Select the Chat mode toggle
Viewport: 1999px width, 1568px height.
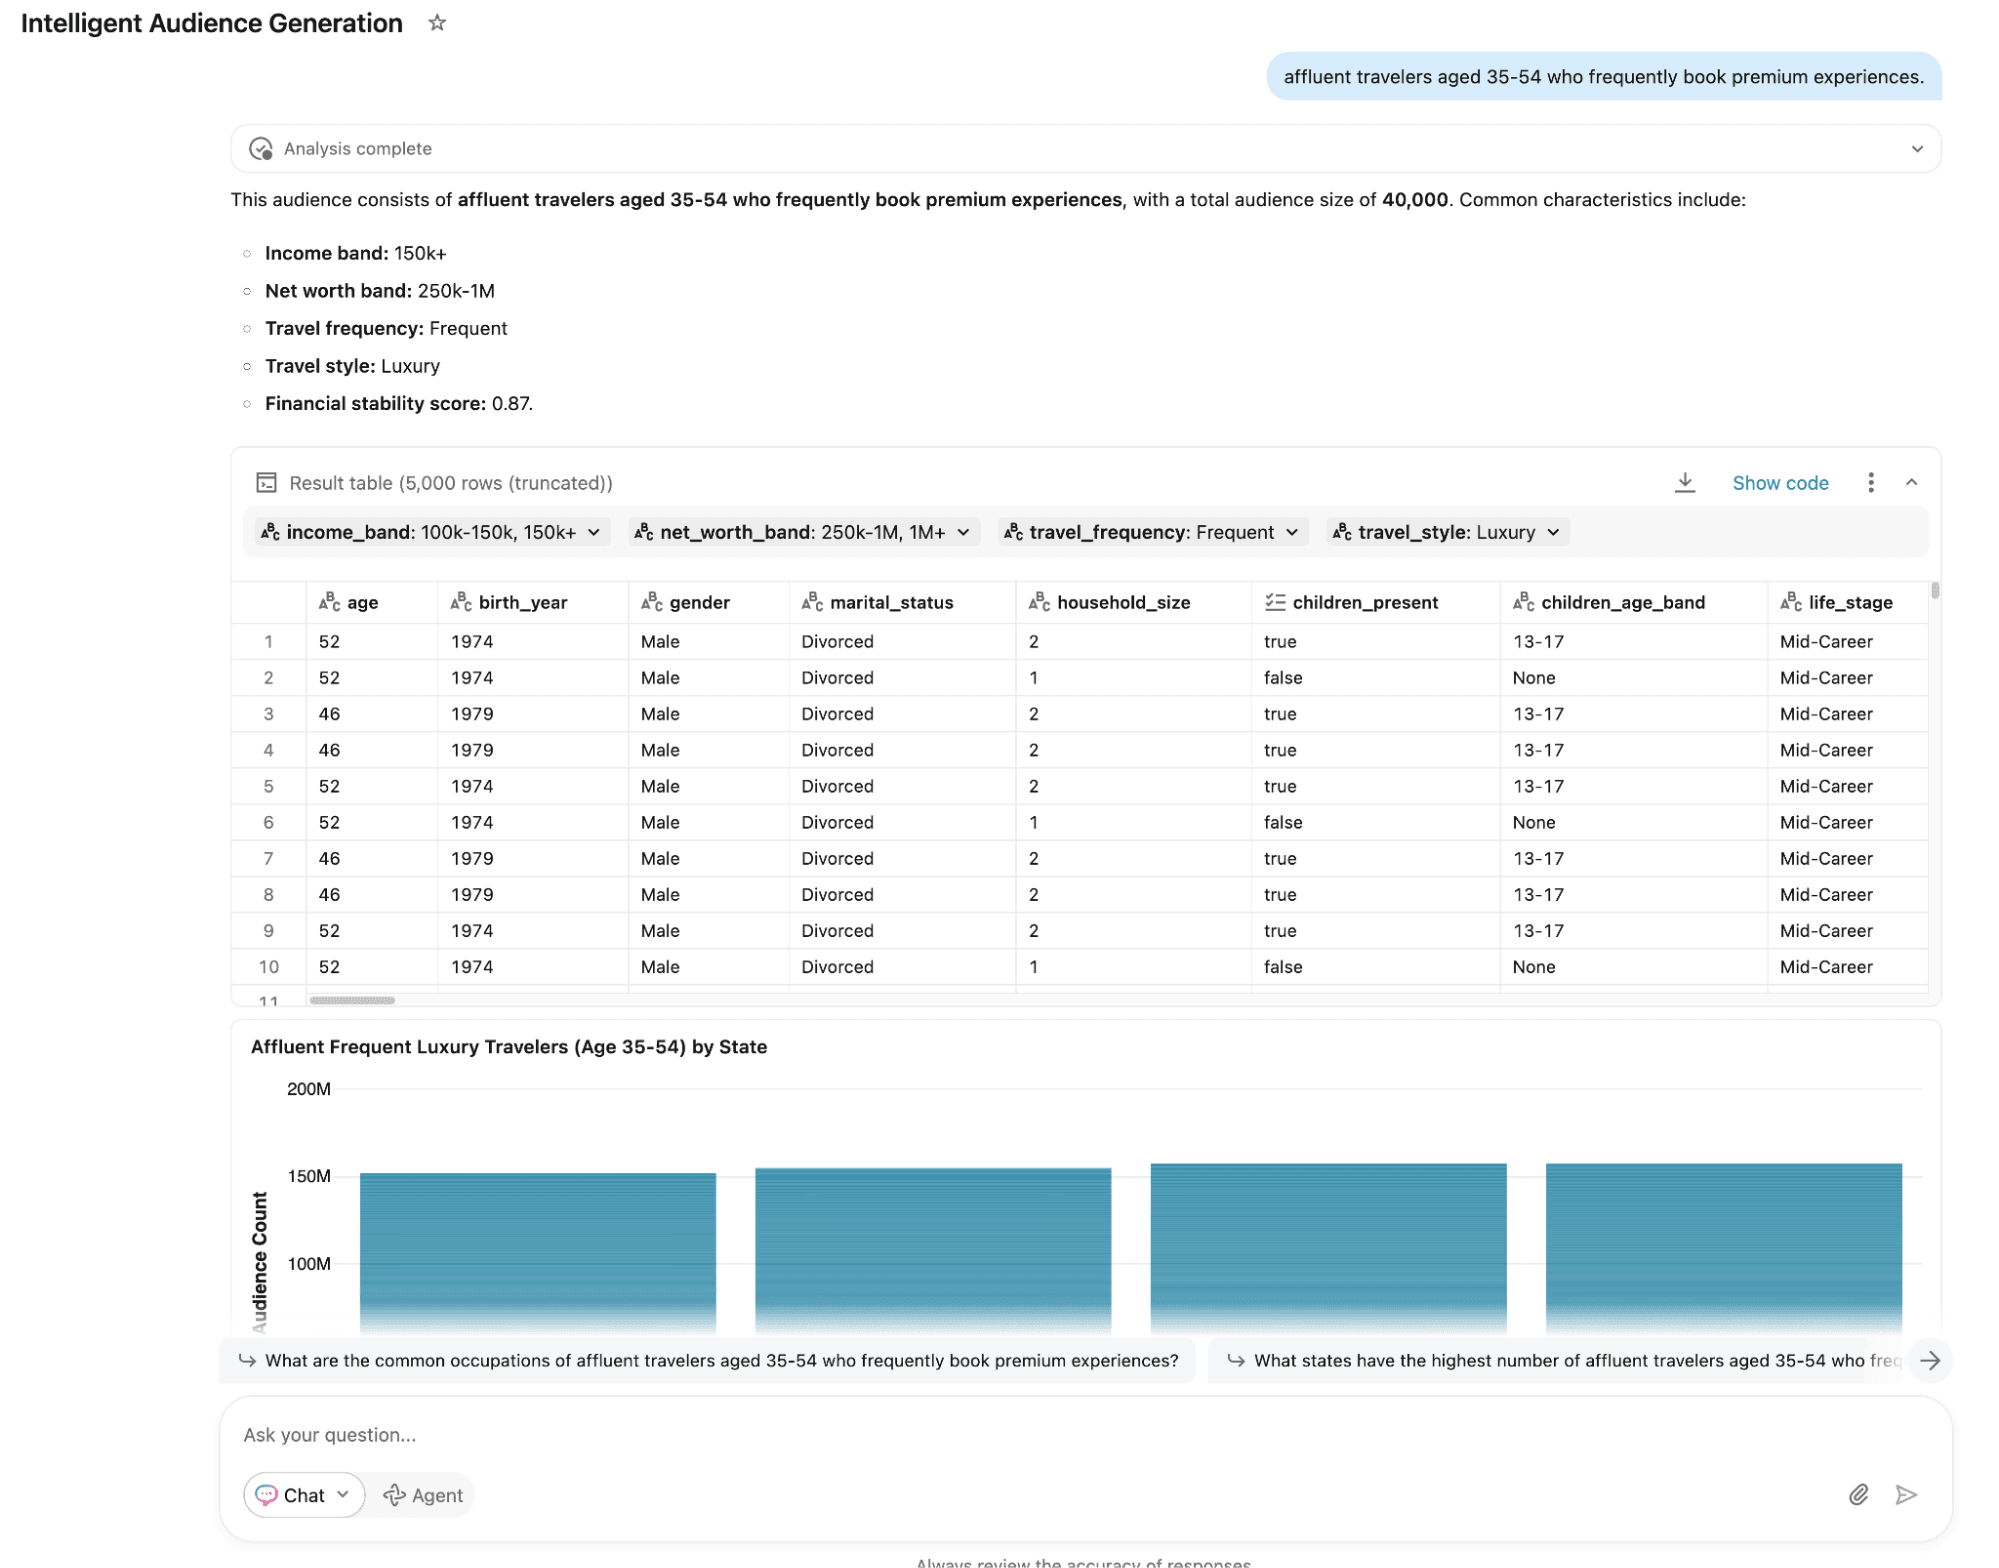(x=303, y=1495)
